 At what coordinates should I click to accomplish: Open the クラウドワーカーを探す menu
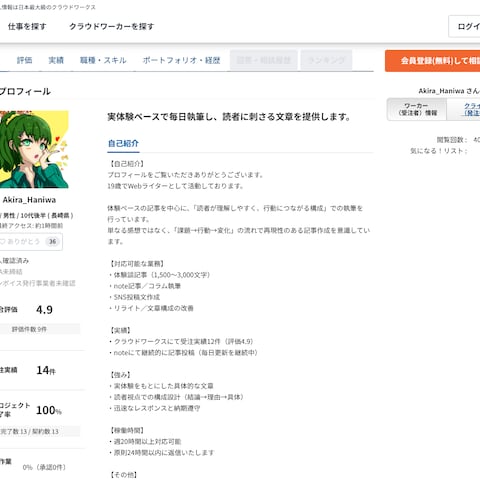point(111,27)
